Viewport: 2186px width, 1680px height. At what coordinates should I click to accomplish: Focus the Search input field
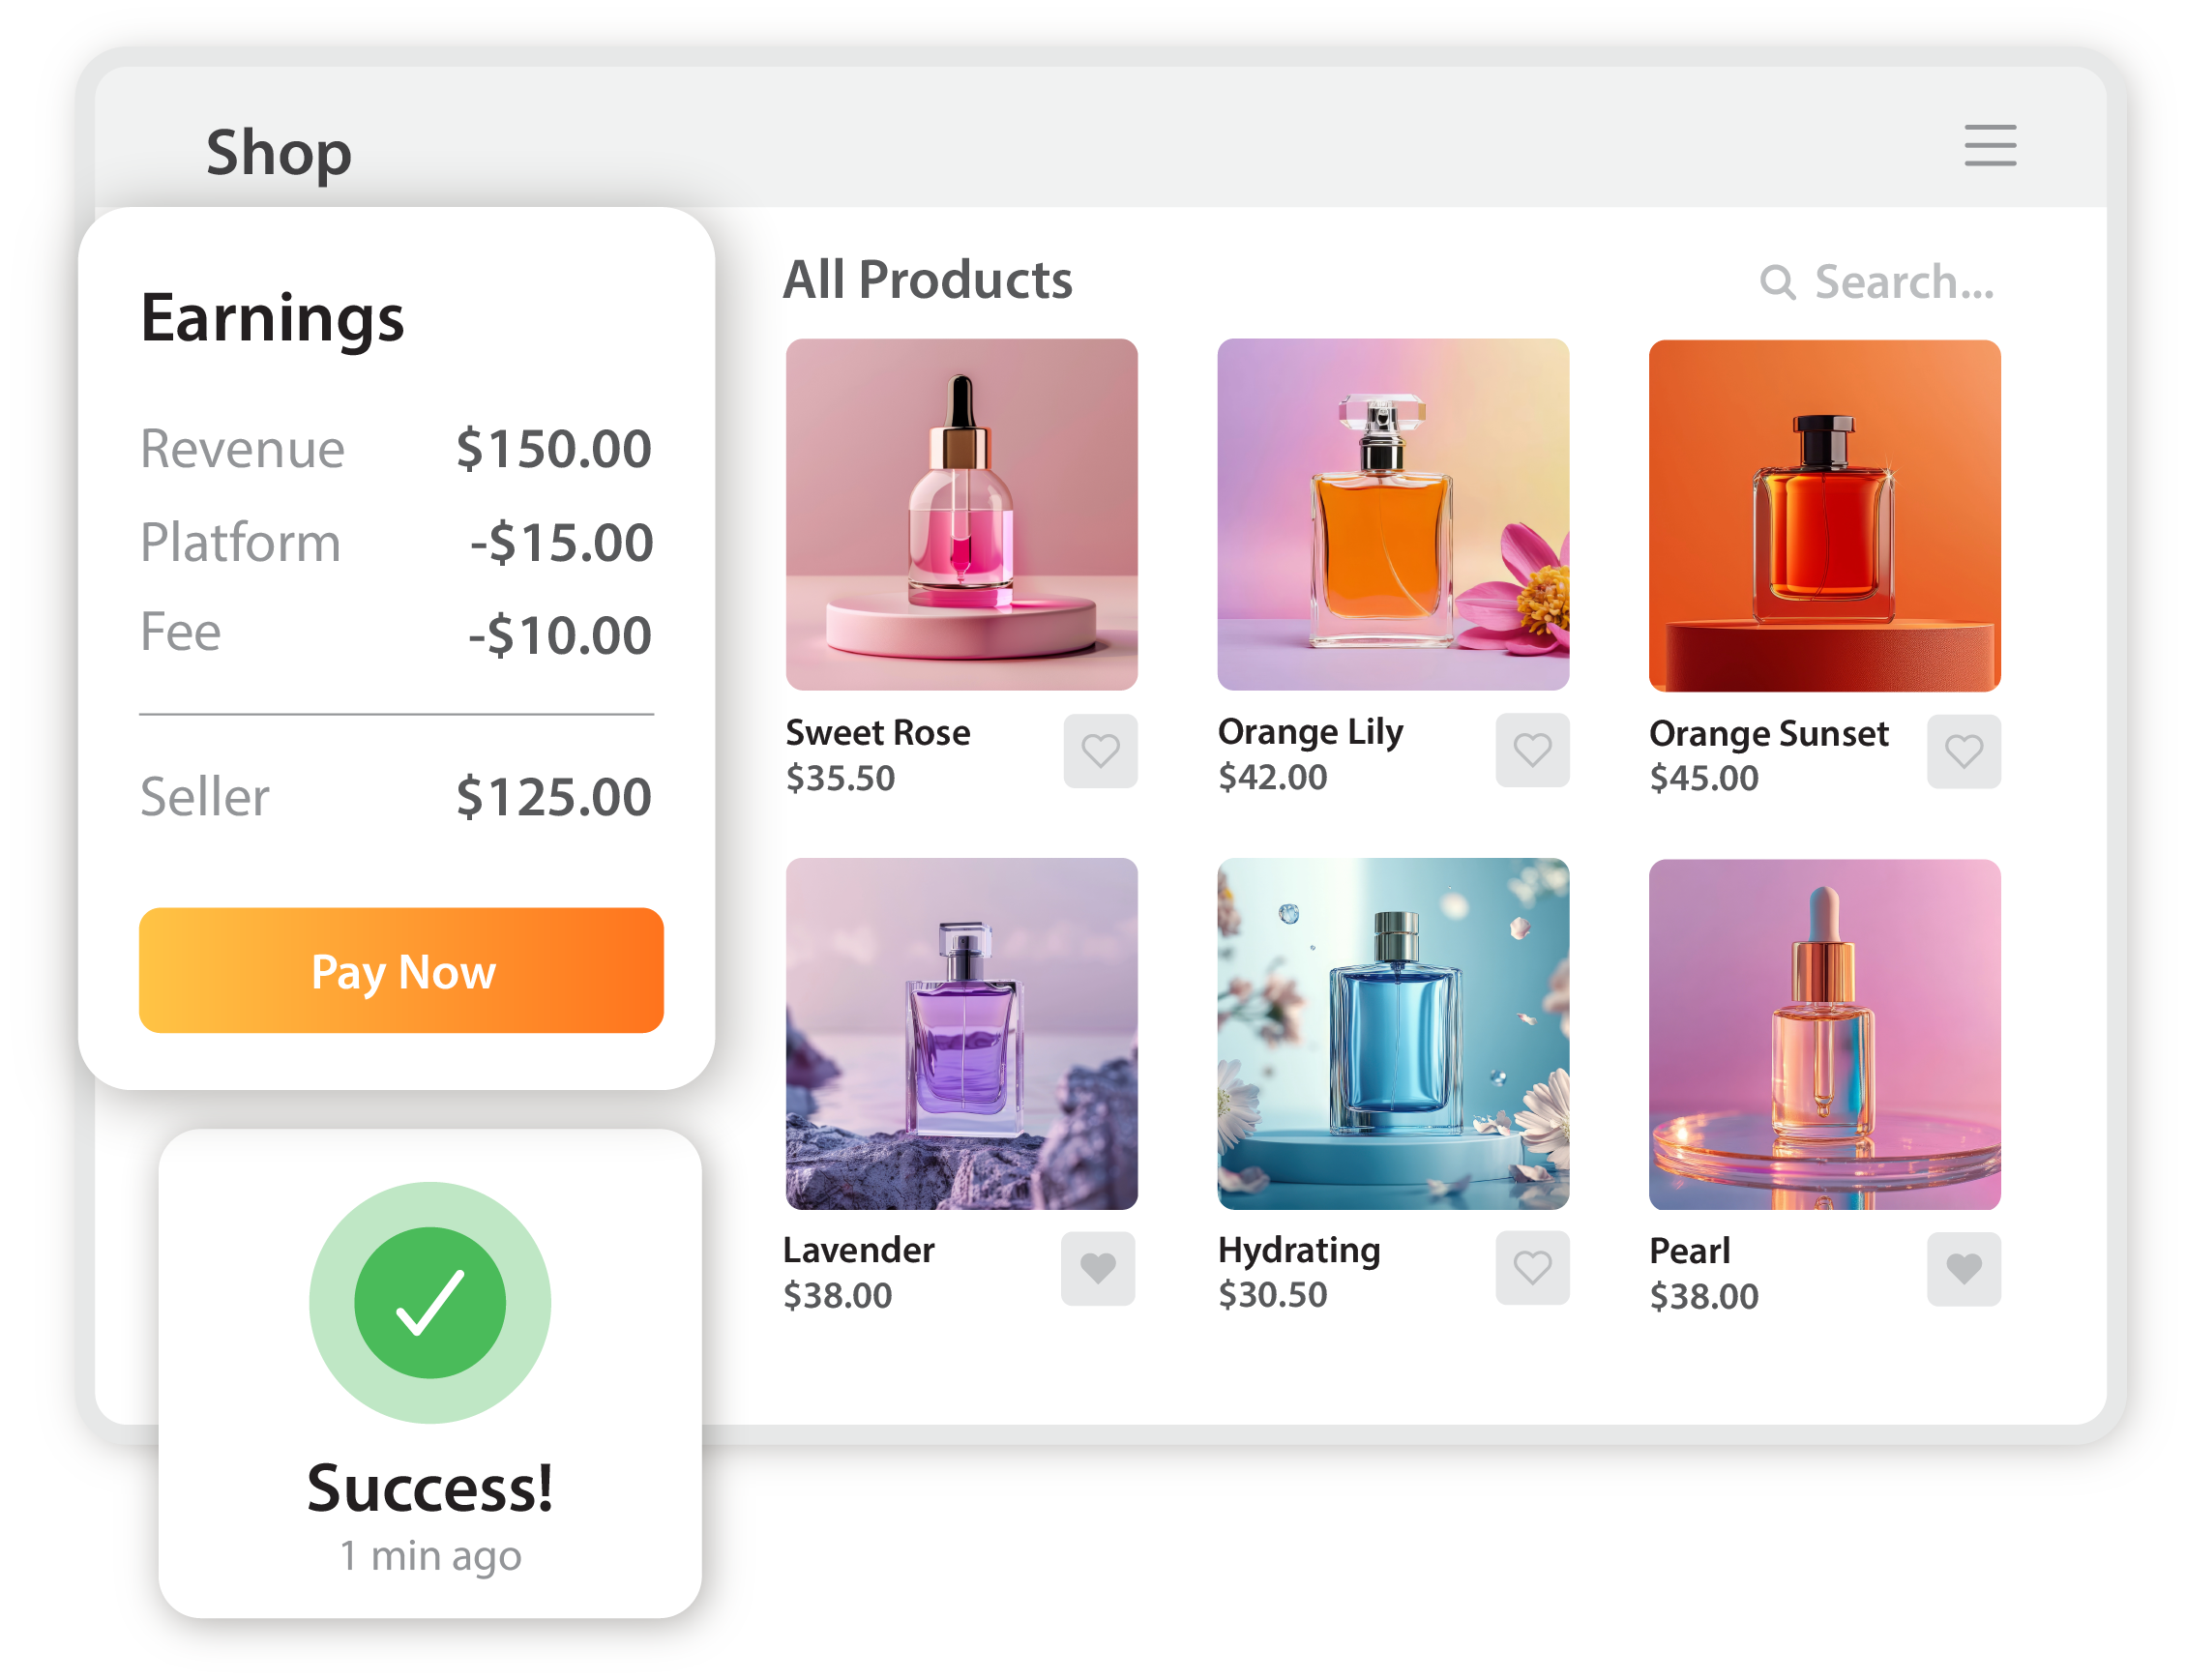pos(1877,282)
